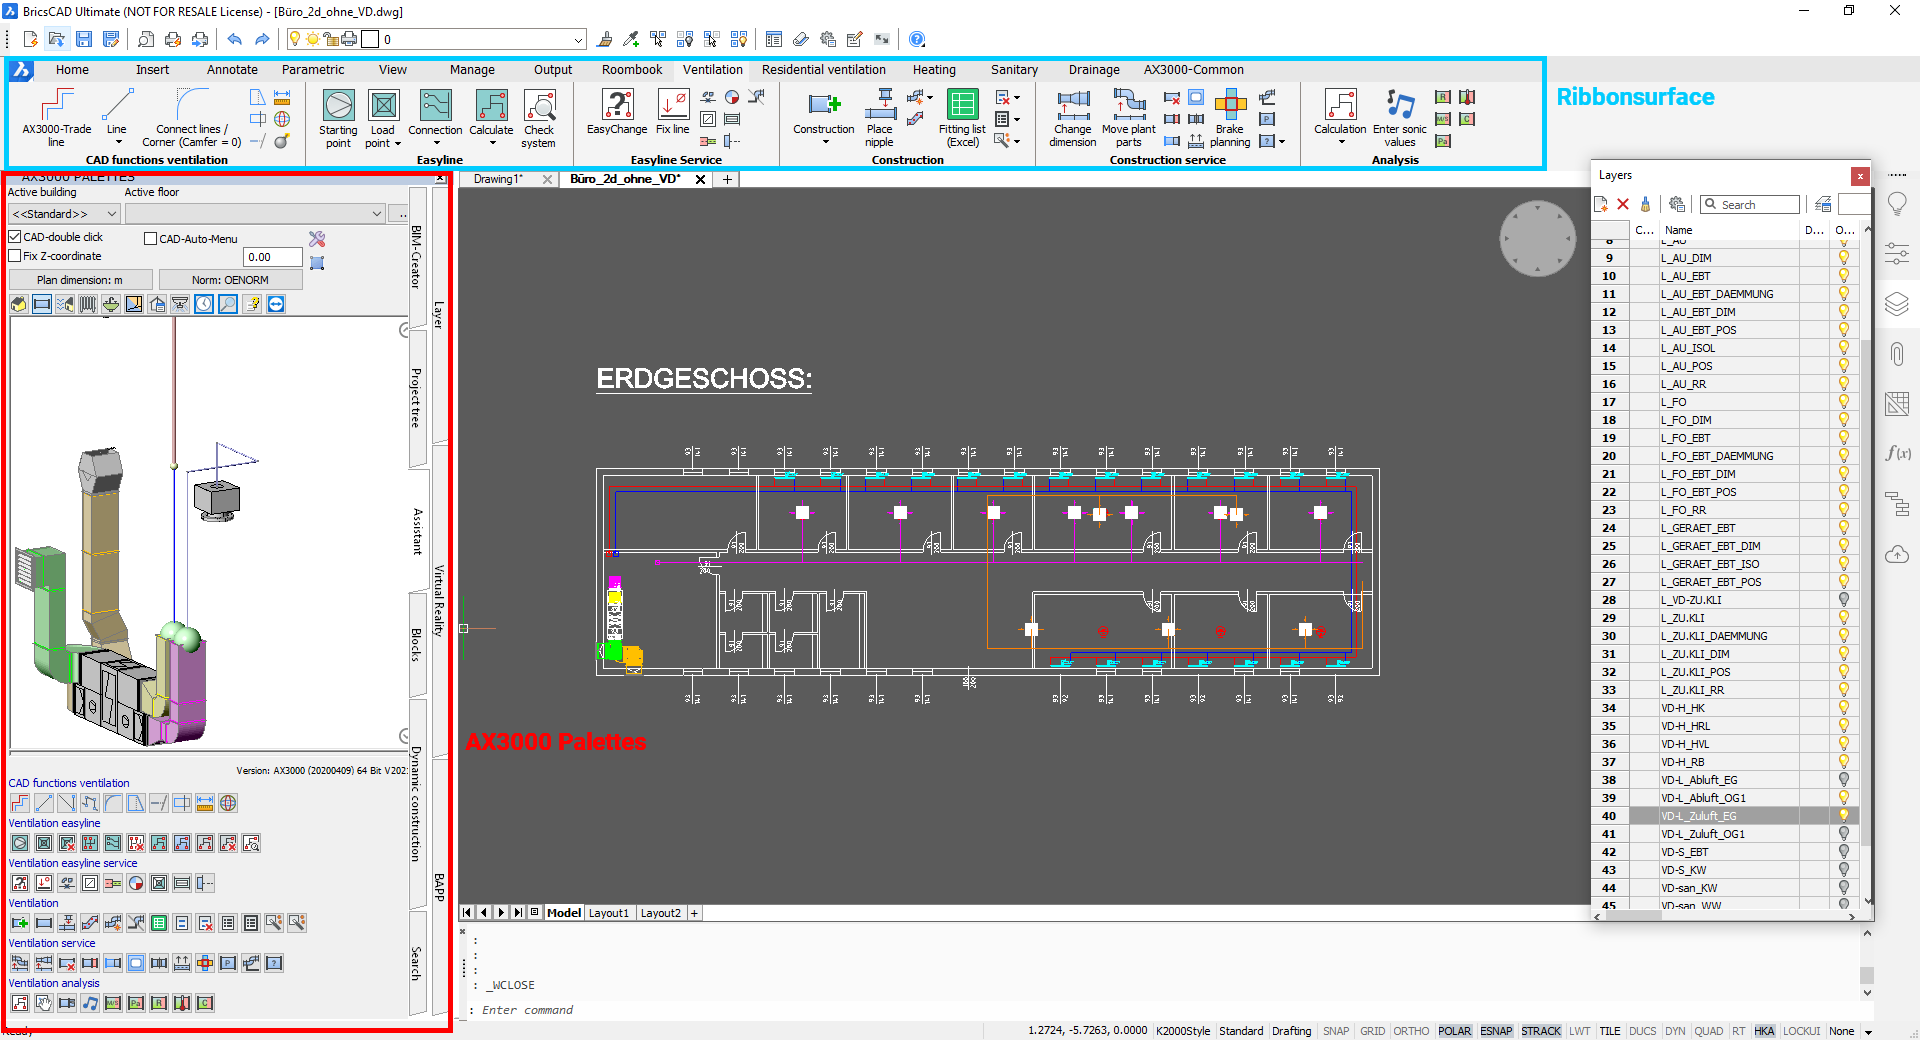Click the Redo arrow icon
Image resolution: width=1920 pixels, height=1040 pixels.
262,39
